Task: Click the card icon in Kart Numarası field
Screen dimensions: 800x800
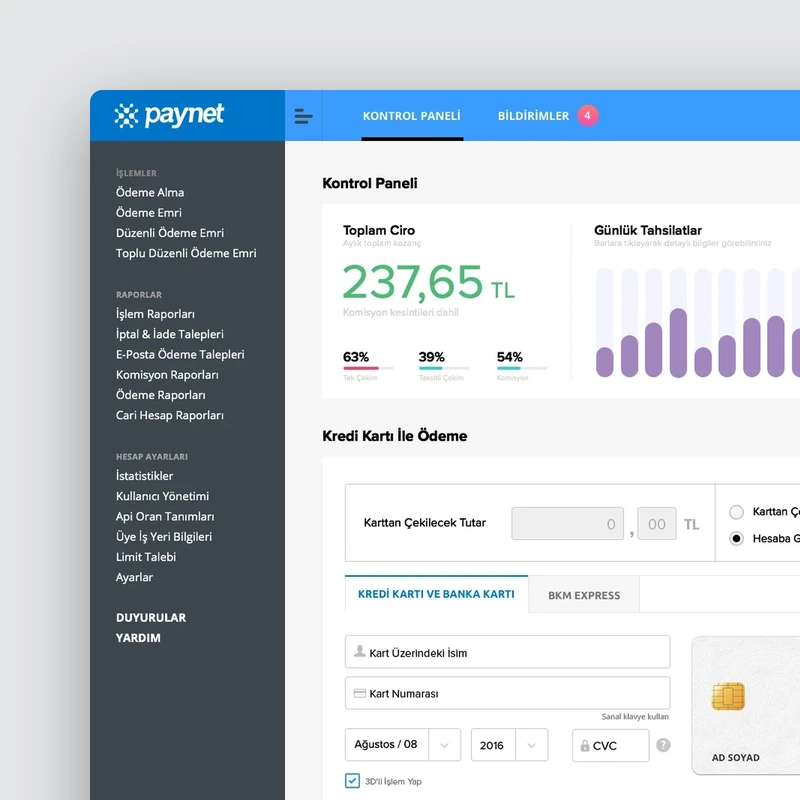Action: click(359, 693)
